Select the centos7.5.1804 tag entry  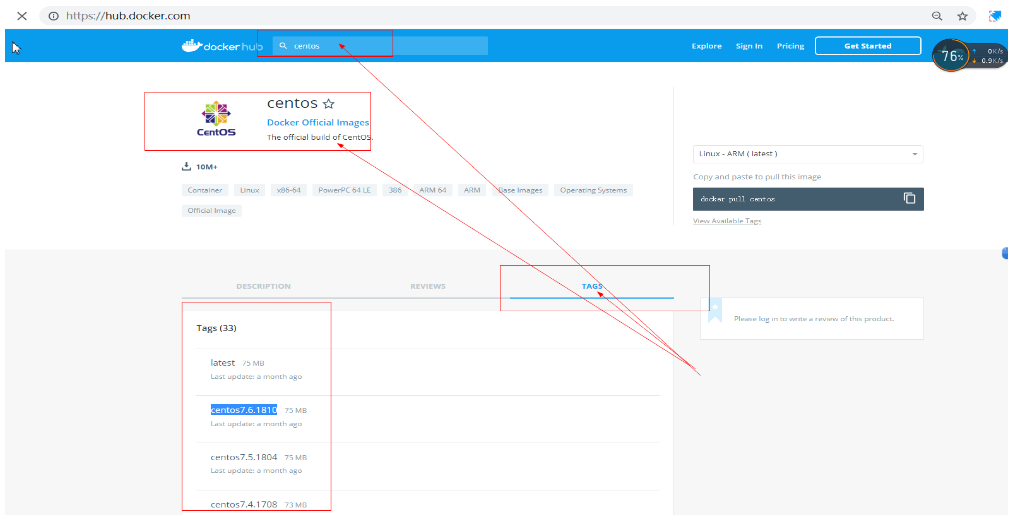point(244,457)
